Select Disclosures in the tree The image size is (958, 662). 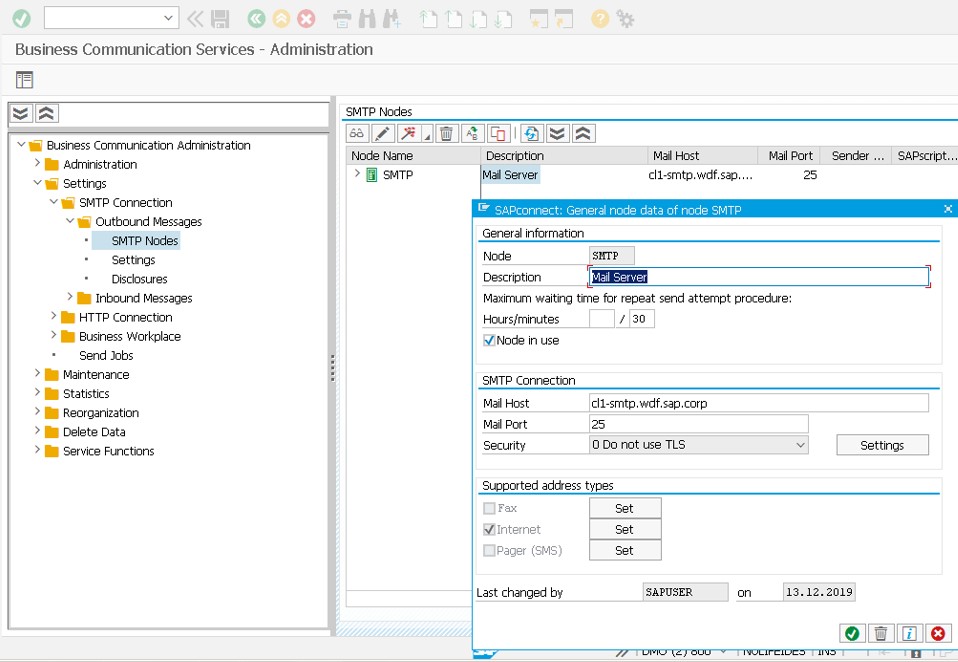tap(139, 279)
